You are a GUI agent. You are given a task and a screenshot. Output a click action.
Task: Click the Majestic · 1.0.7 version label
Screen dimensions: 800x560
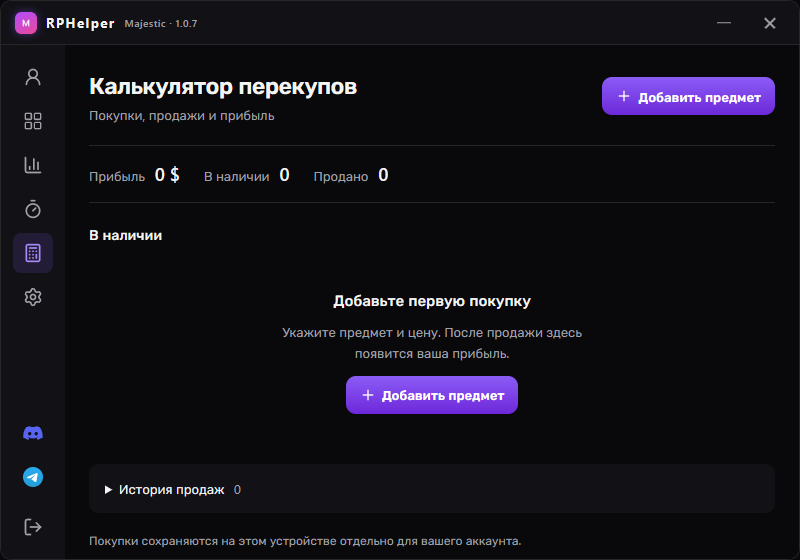tap(161, 23)
